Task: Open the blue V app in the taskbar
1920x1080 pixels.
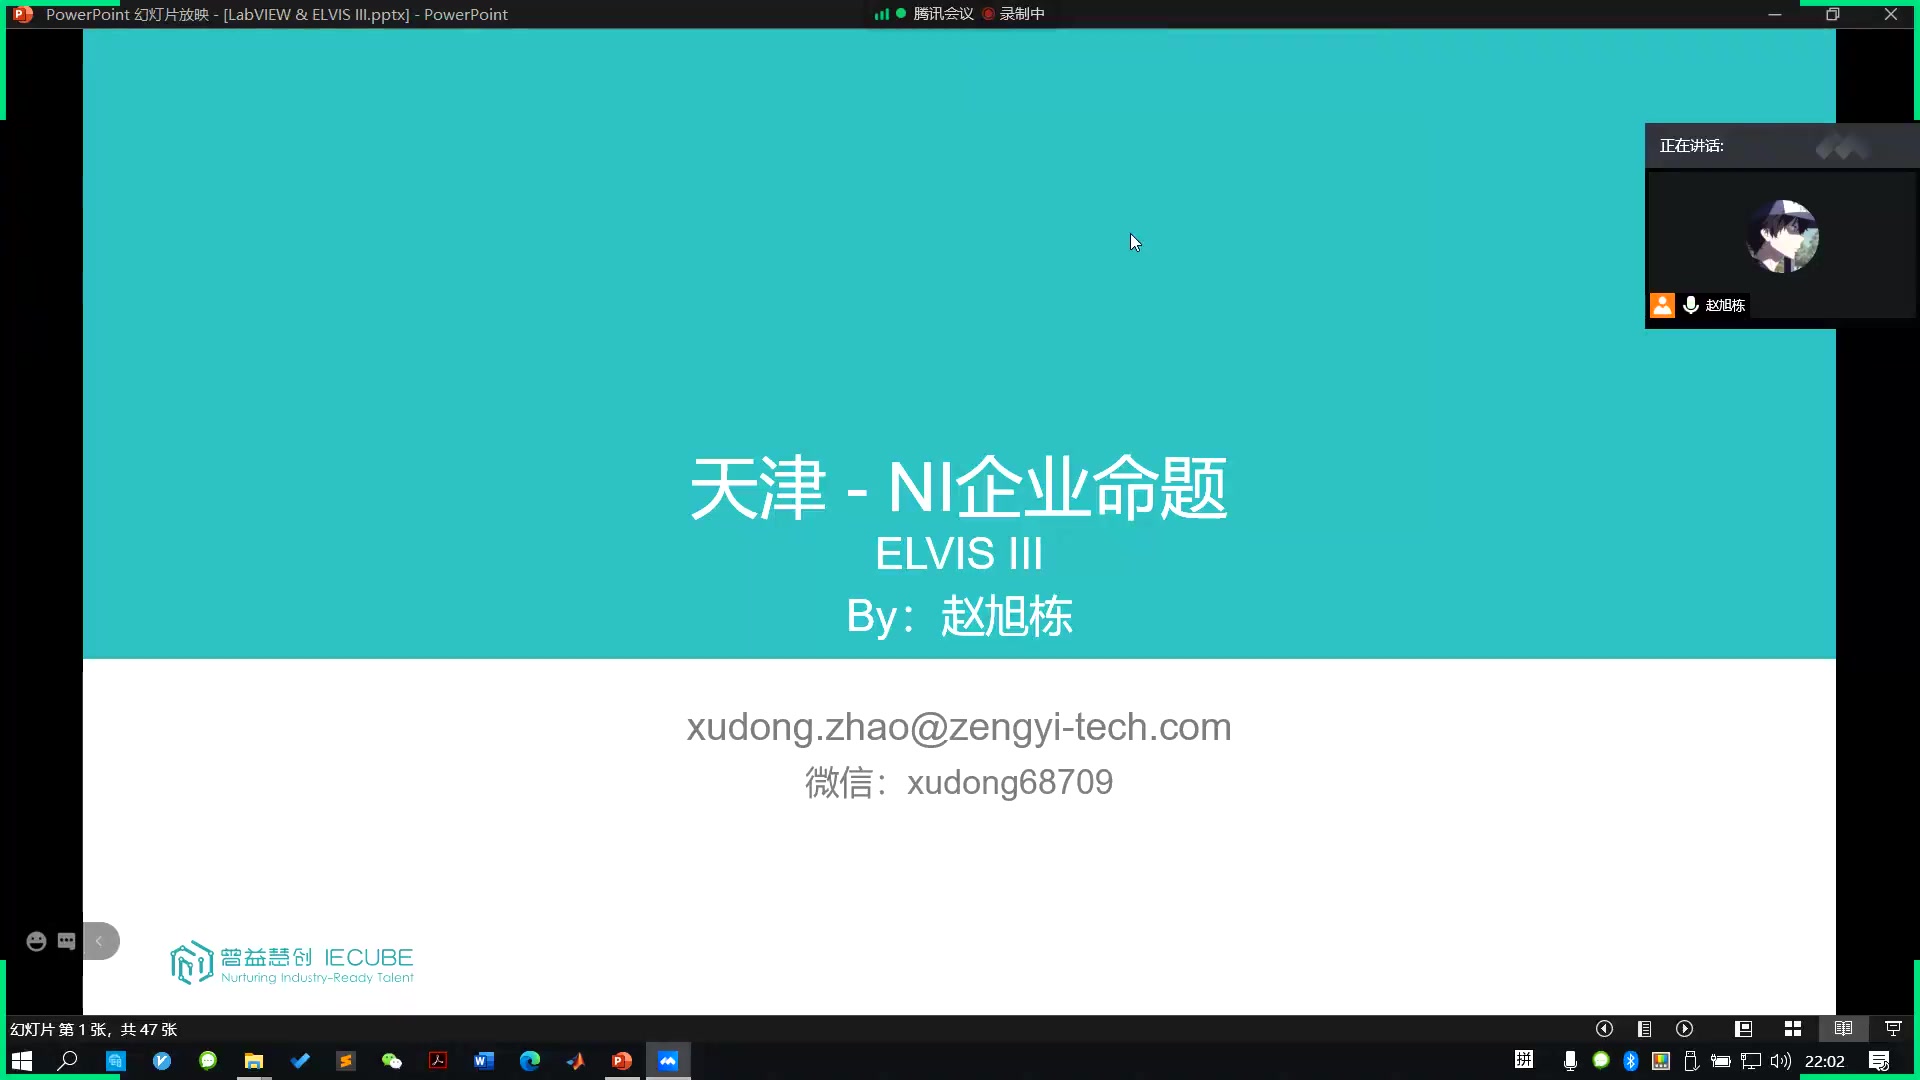Action: point(162,1061)
